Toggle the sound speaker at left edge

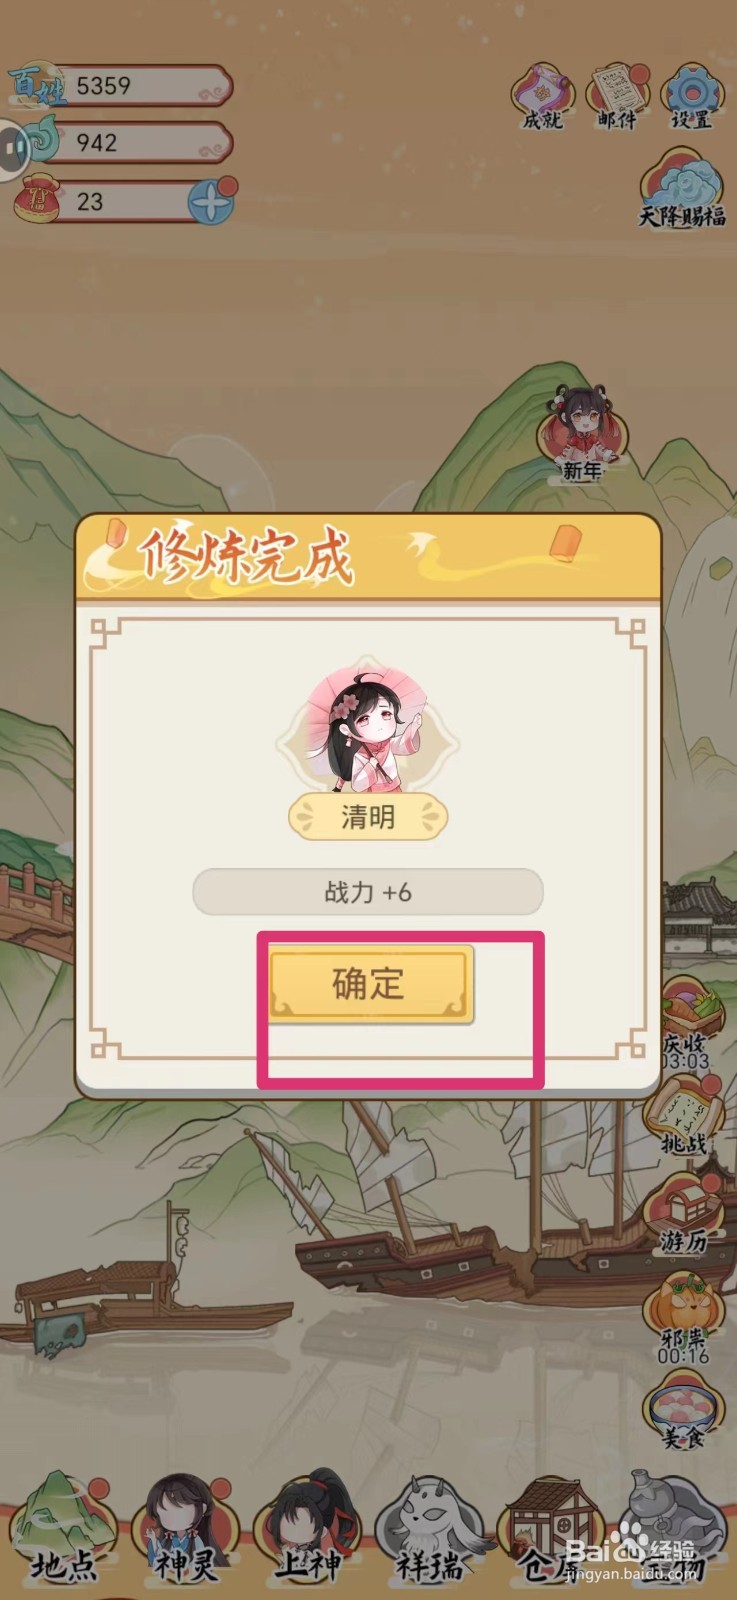(x=12, y=151)
